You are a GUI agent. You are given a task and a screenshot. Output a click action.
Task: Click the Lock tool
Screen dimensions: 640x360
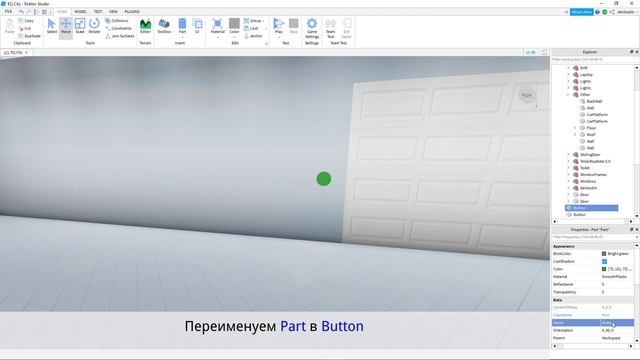tap(251, 28)
